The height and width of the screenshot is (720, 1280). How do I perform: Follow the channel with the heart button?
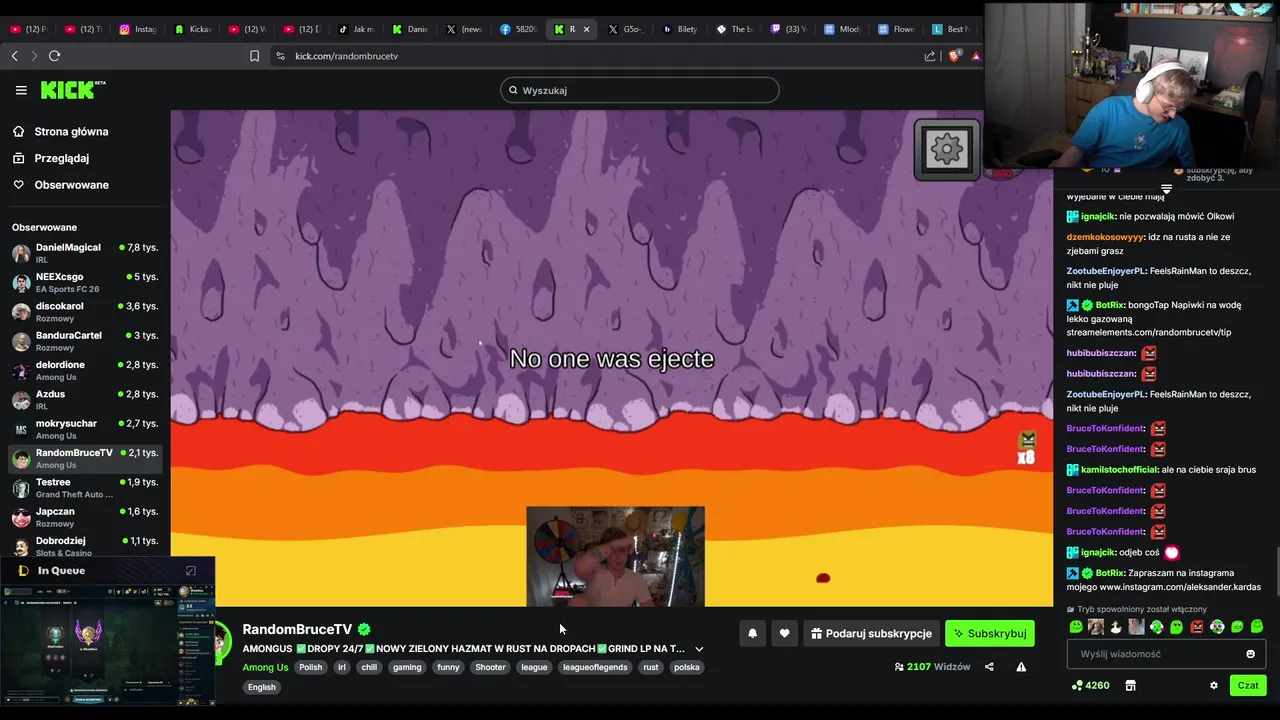tap(784, 633)
